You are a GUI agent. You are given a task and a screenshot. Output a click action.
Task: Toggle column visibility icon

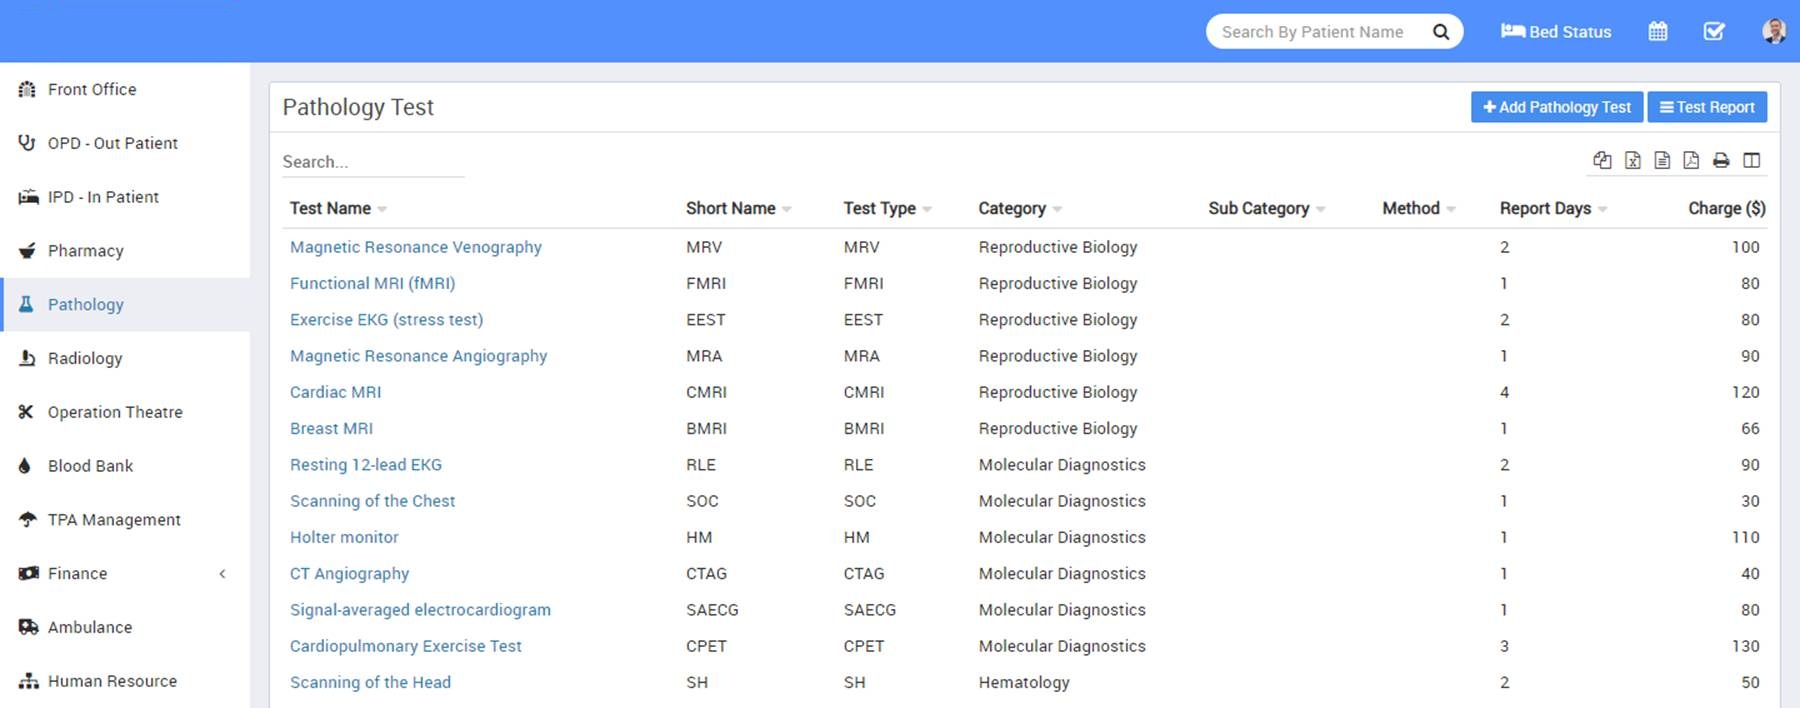[x=1751, y=160]
